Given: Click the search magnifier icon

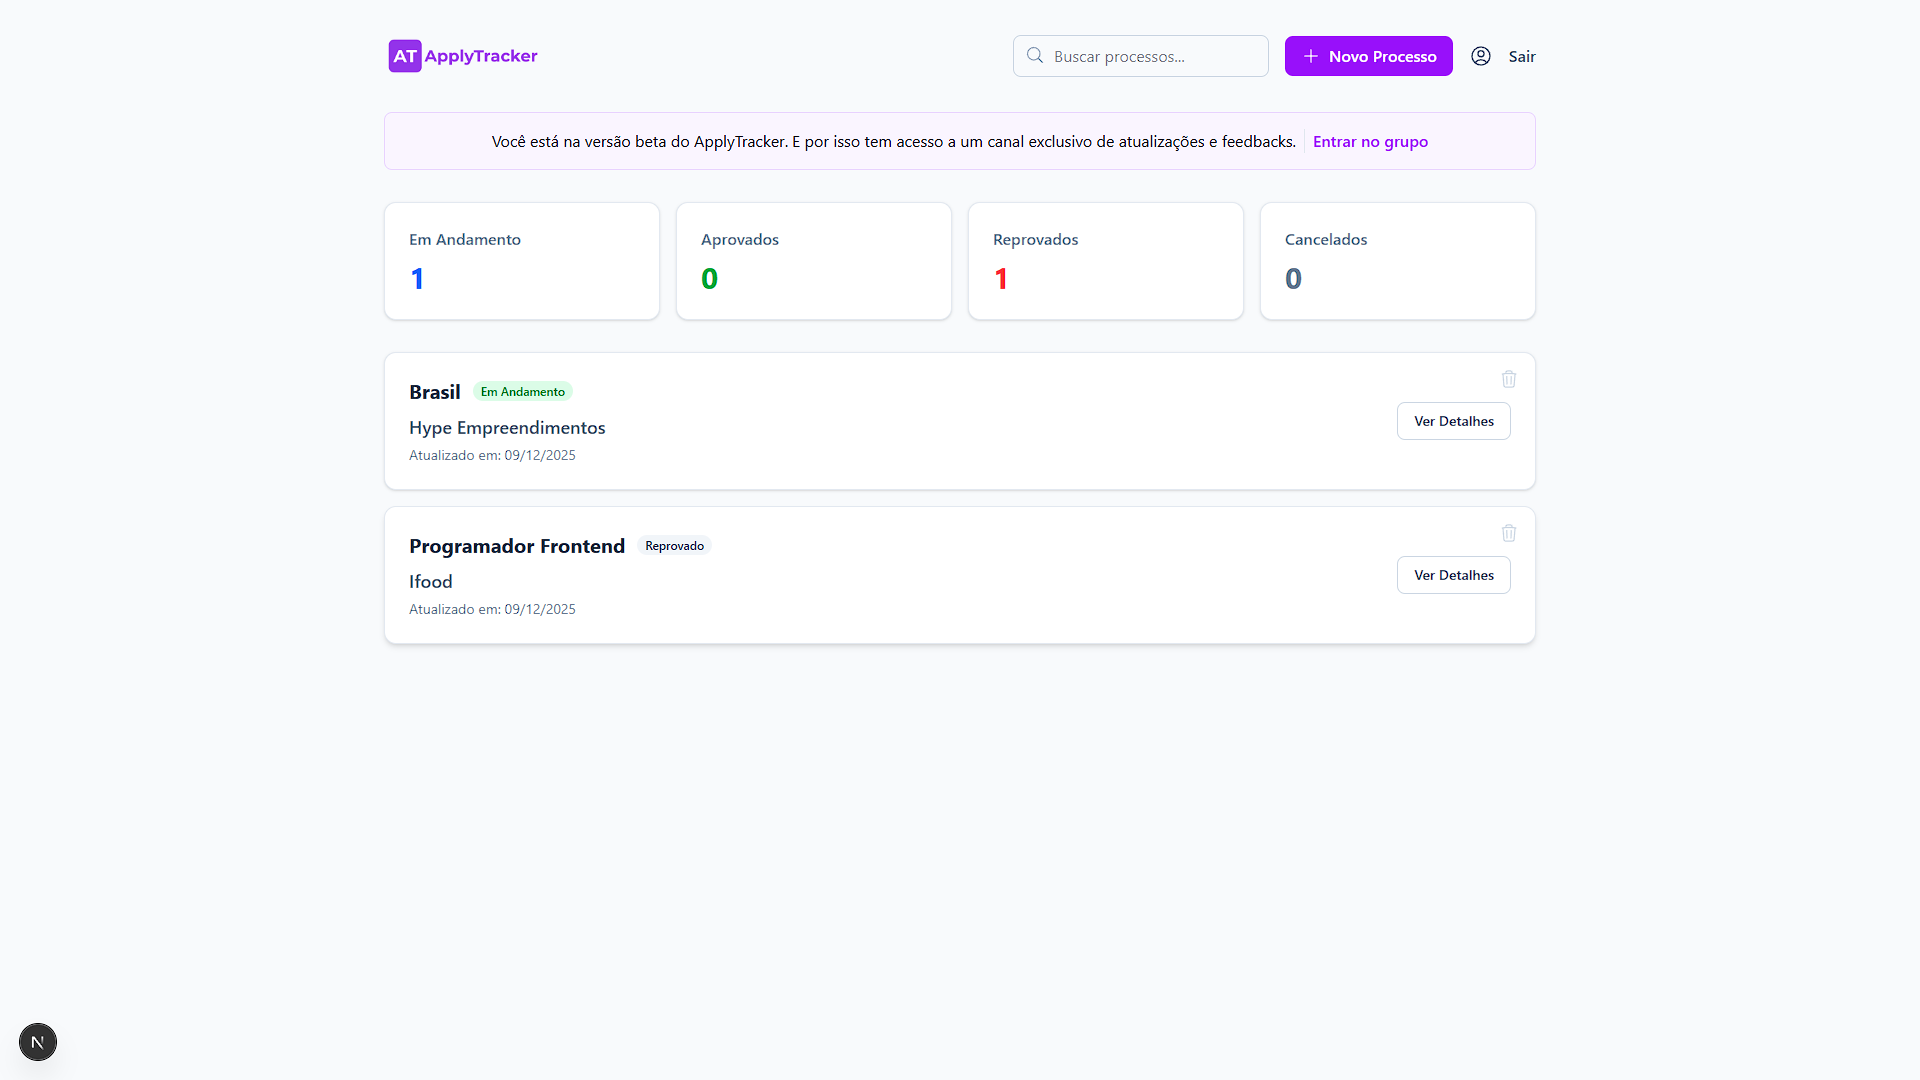Looking at the screenshot, I should pos(1034,56).
